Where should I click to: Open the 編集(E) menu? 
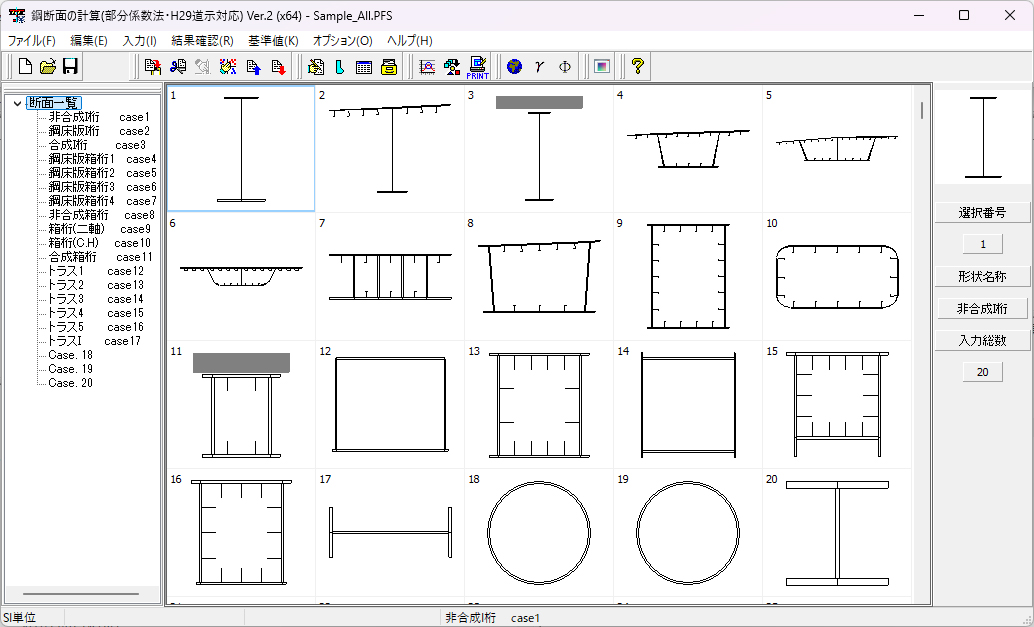tap(89, 41)
